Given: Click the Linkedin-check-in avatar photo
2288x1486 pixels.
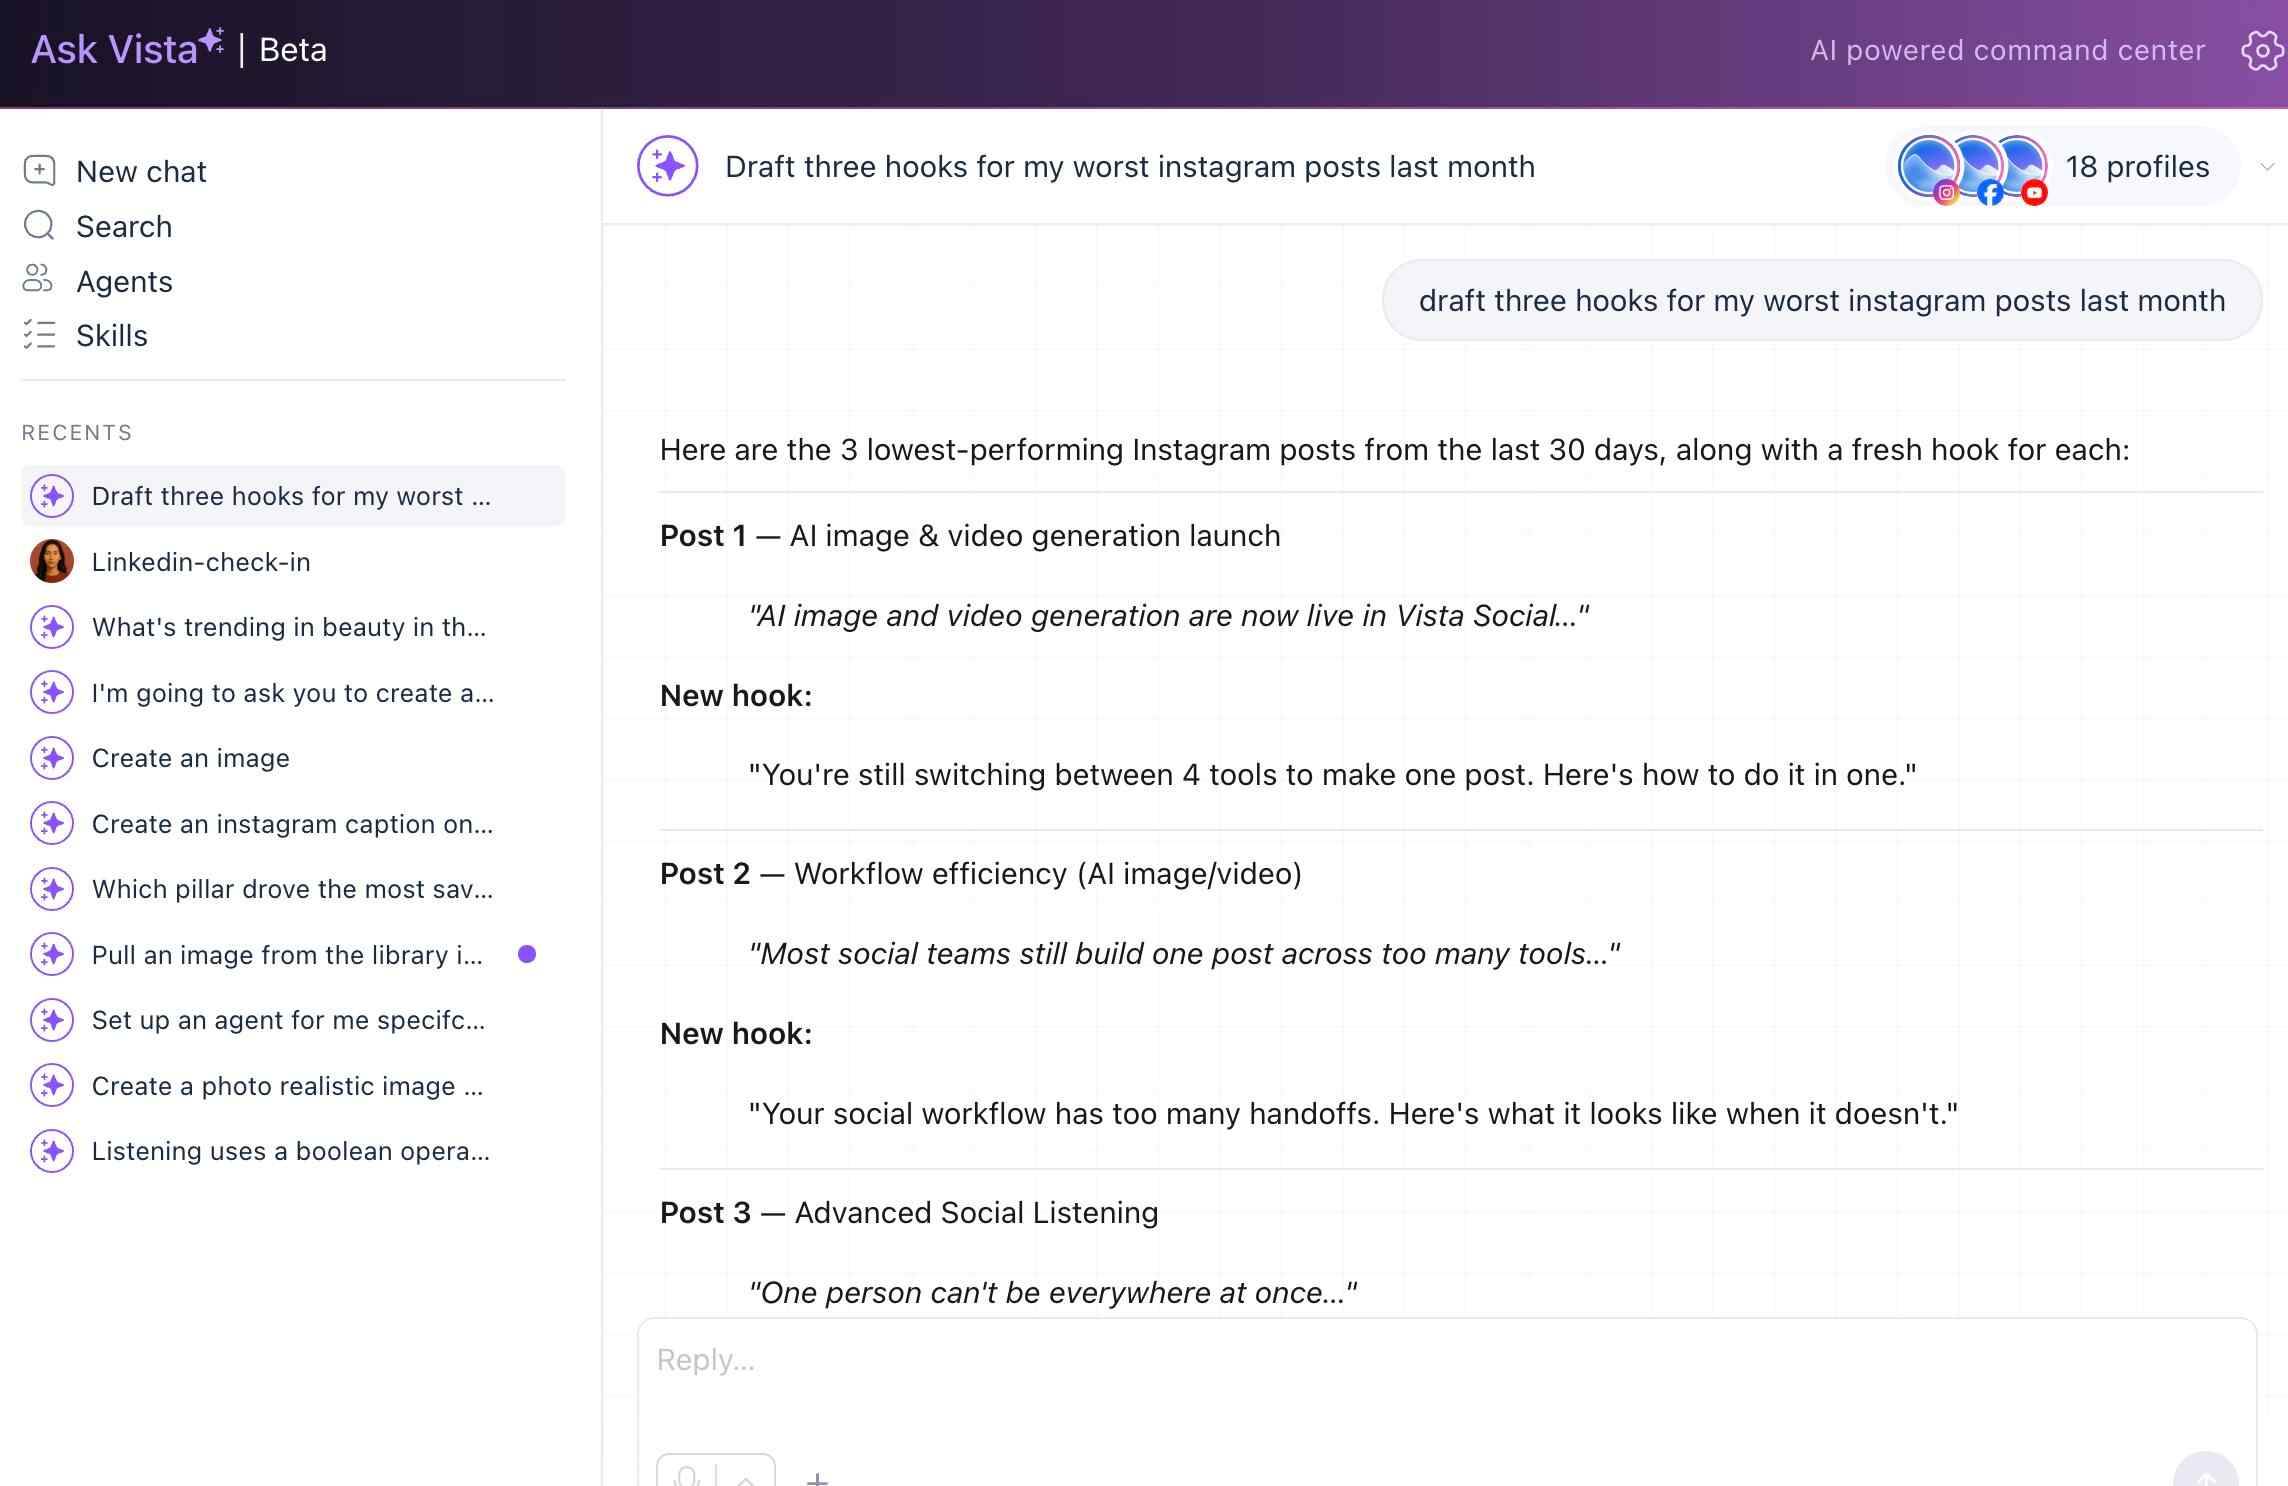Looking at the screenshot, I should pyautogui.click(x=52, y=561).
